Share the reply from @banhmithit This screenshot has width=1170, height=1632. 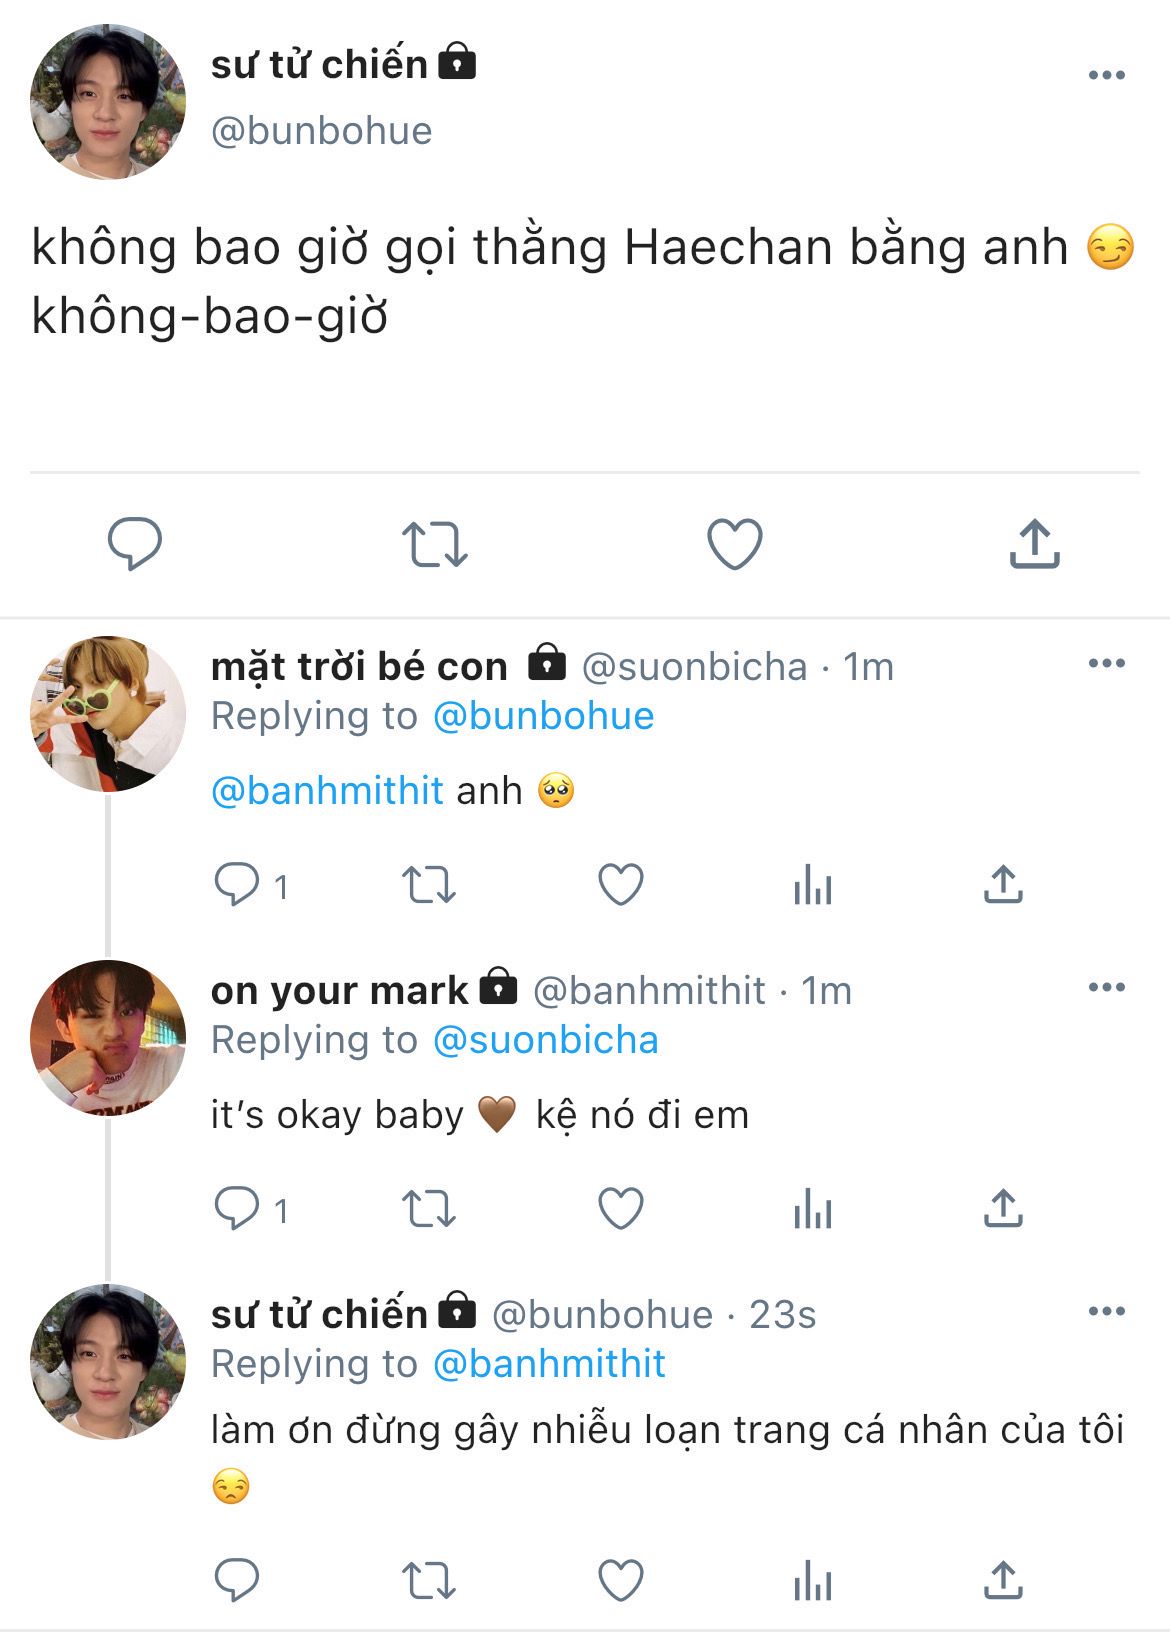tap(1003, 1209)
